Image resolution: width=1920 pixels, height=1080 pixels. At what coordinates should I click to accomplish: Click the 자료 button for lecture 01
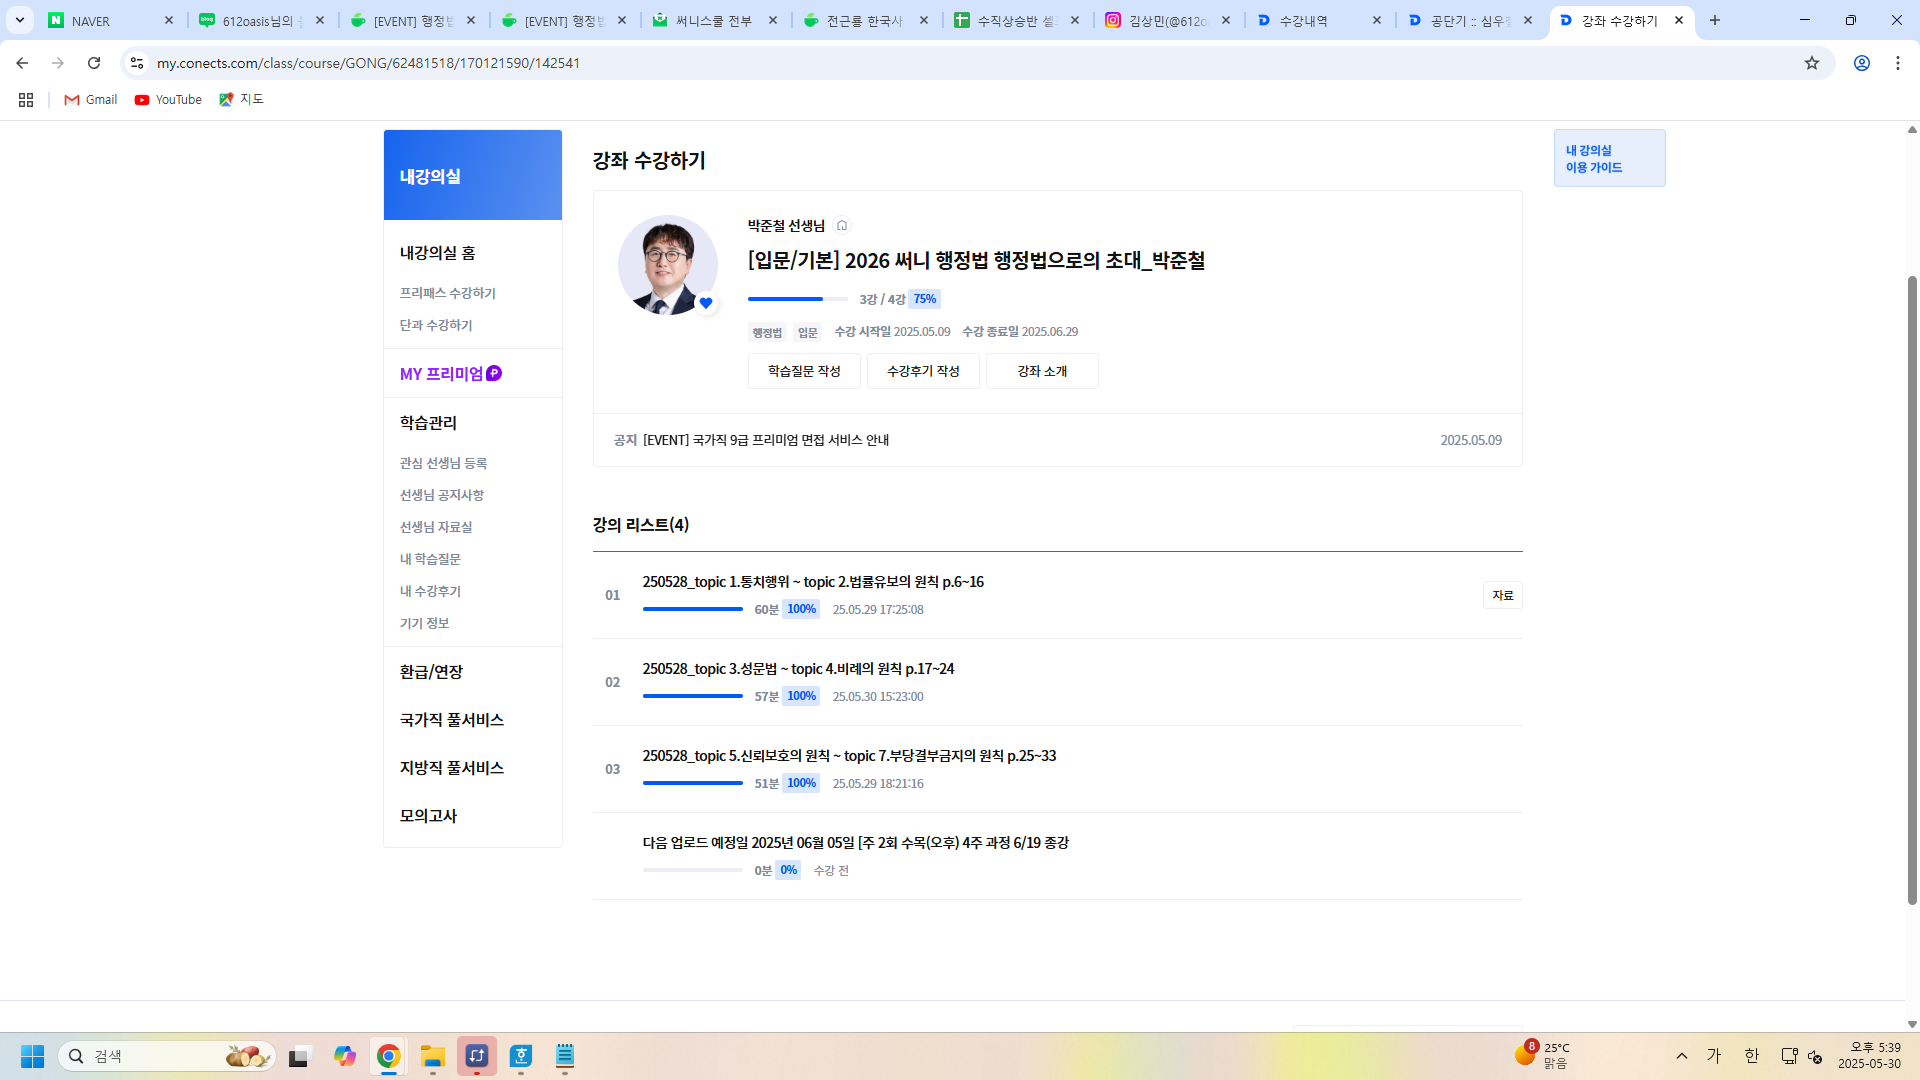tap(1502, 595)
